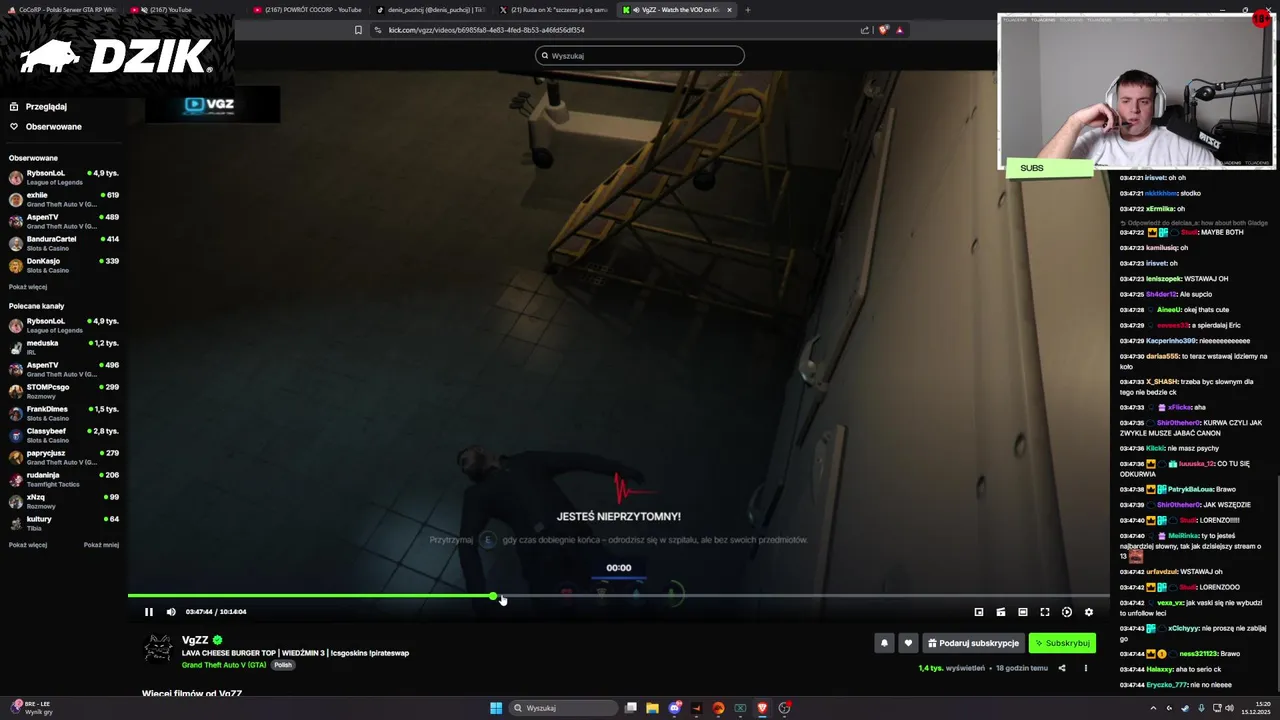Open VgZZ channel name link
The image size is (1280, 720).
(195, 640)
